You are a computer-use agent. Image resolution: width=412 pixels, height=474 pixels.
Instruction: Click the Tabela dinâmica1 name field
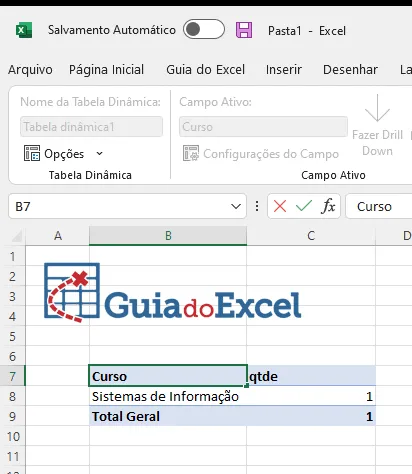click(x=91, y=127)
